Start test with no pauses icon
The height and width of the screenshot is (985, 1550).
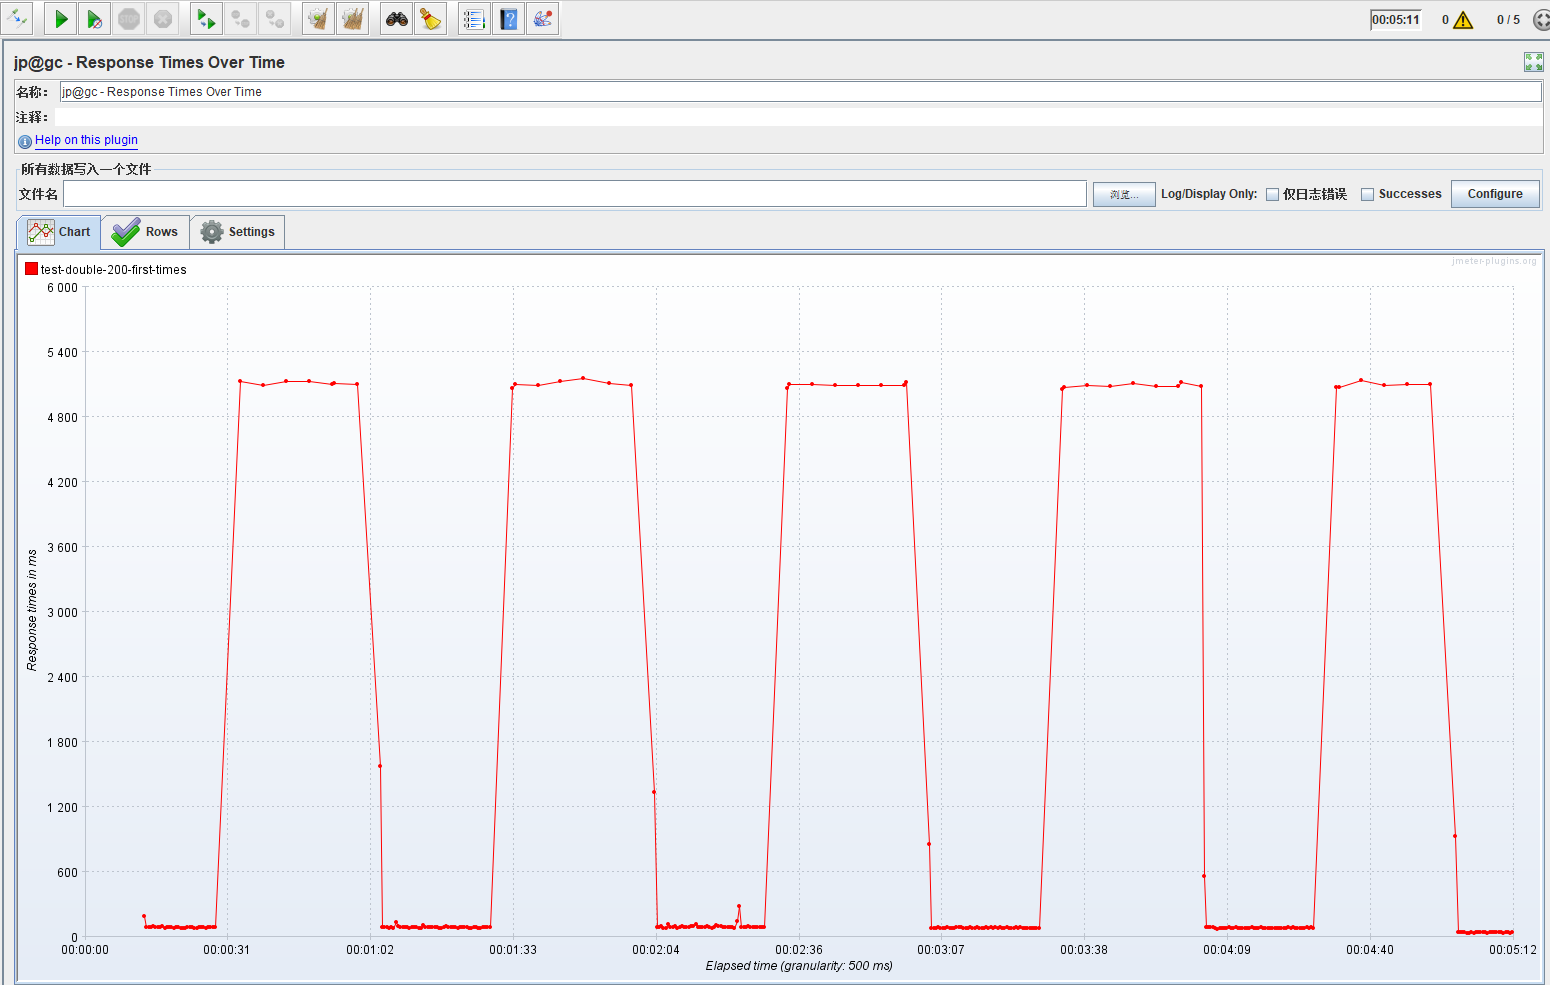tap(94, 18)
